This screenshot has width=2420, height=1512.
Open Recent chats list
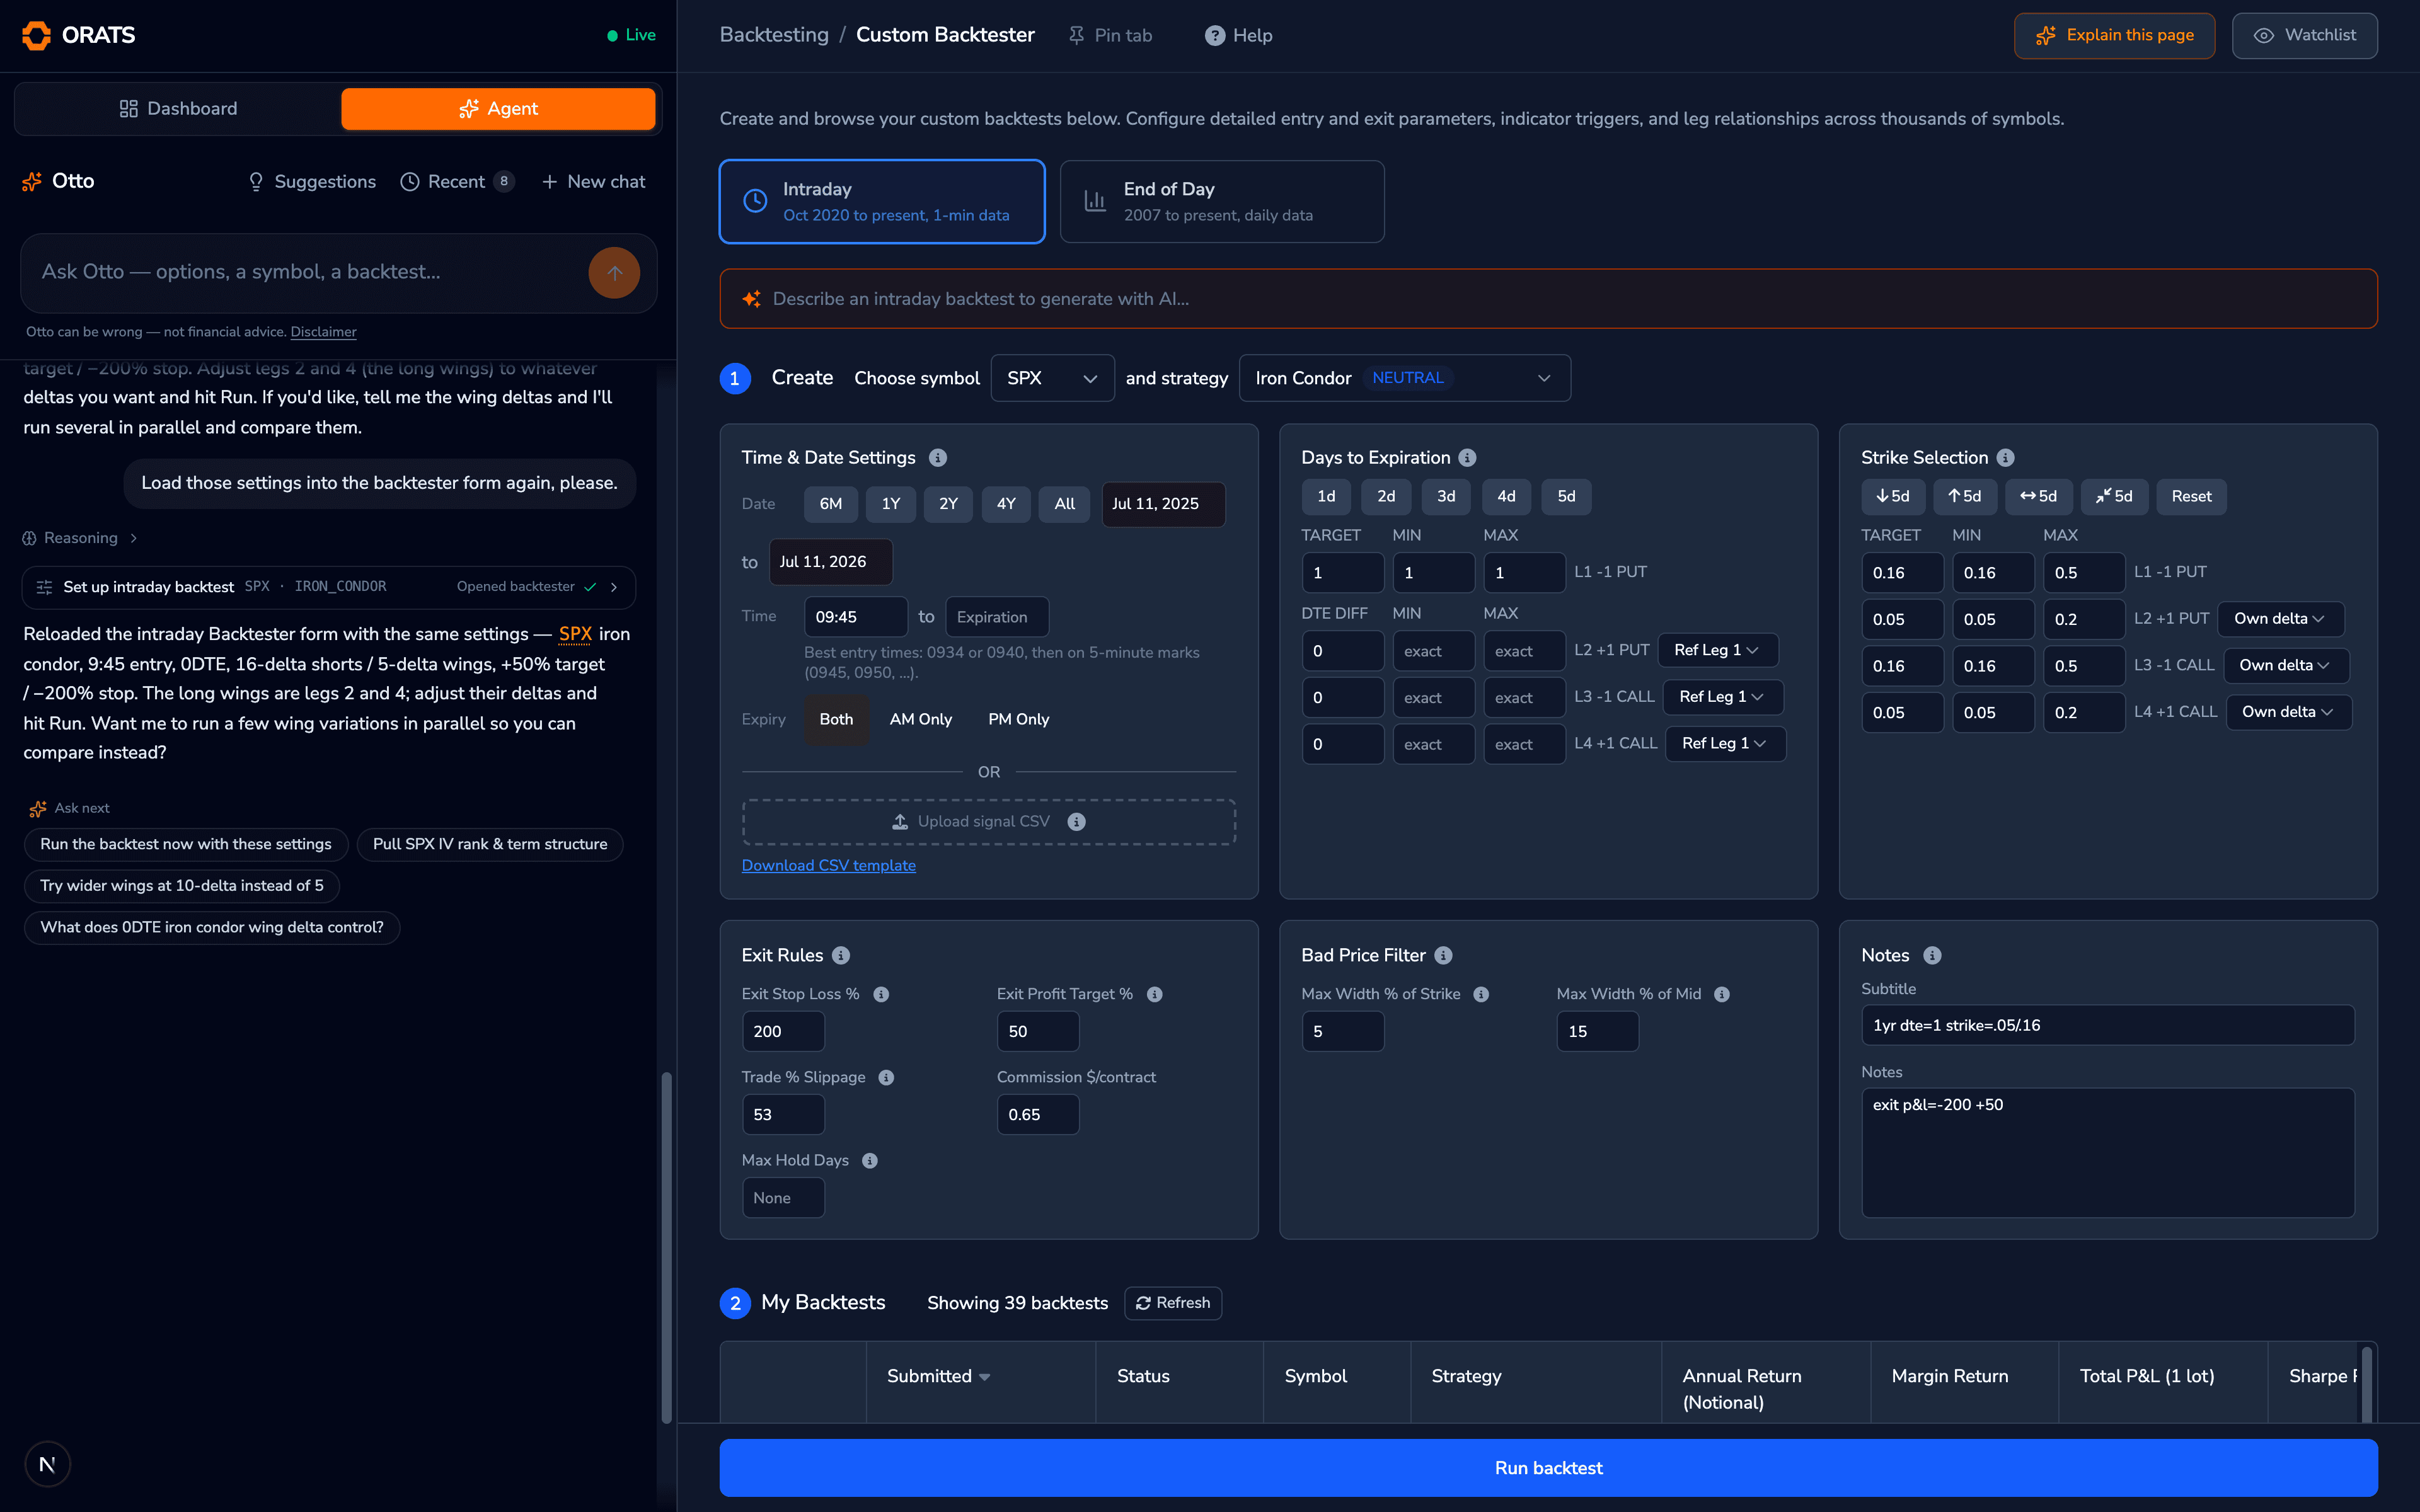(457, 181)
